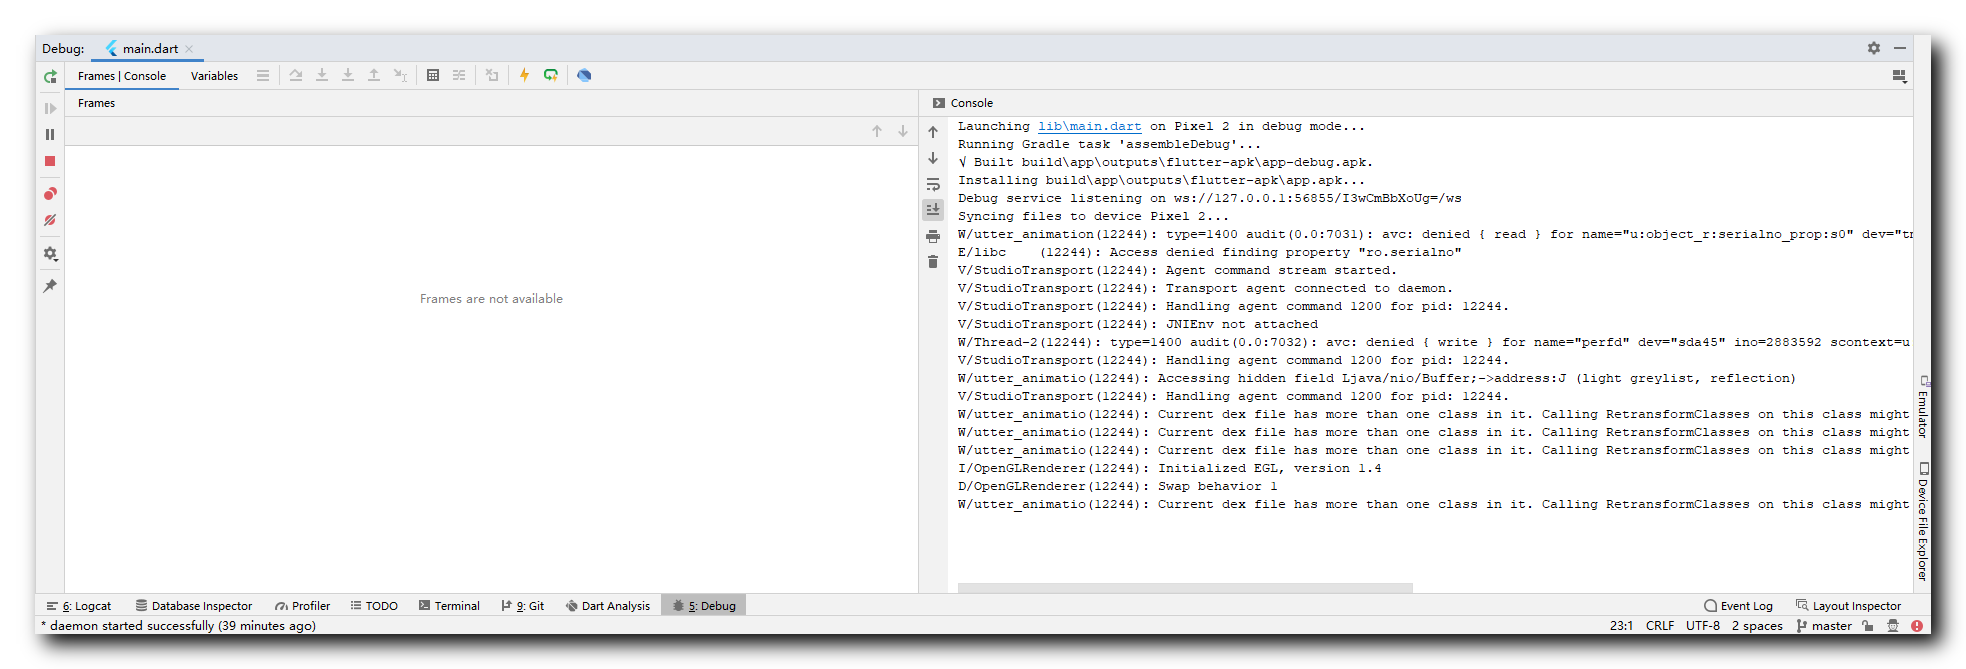
Task: Click the Step Over icon
Action: click(x=296, y=75)
